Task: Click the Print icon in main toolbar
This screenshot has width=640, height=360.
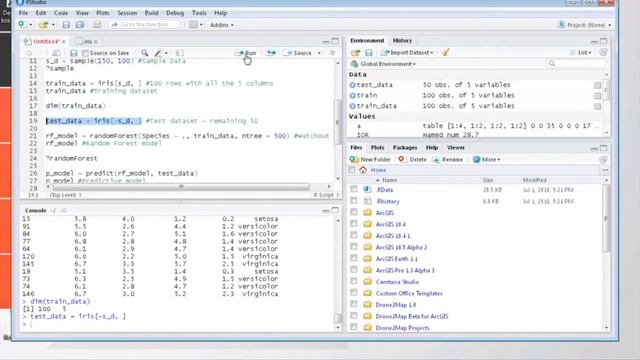Action: click(x=97, y=25)
